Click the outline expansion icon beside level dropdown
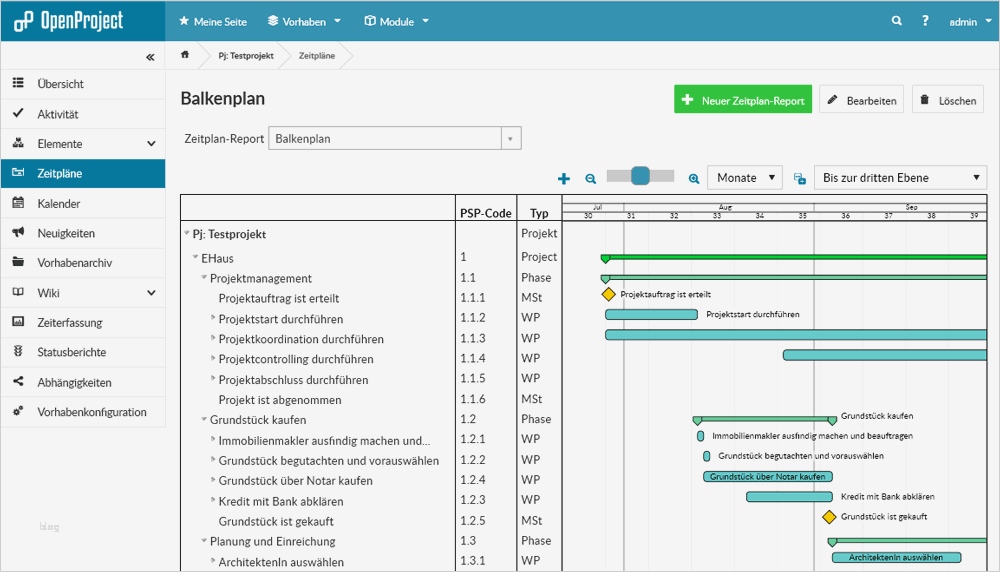 tap(800, 178)
